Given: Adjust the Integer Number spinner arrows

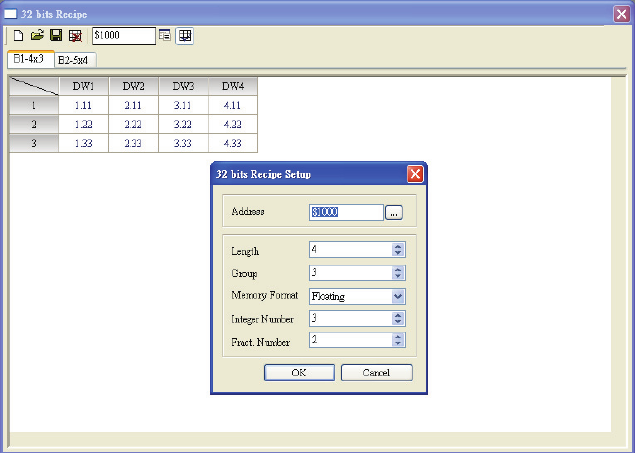Looking at the screenshot, I should coord(398,319).
